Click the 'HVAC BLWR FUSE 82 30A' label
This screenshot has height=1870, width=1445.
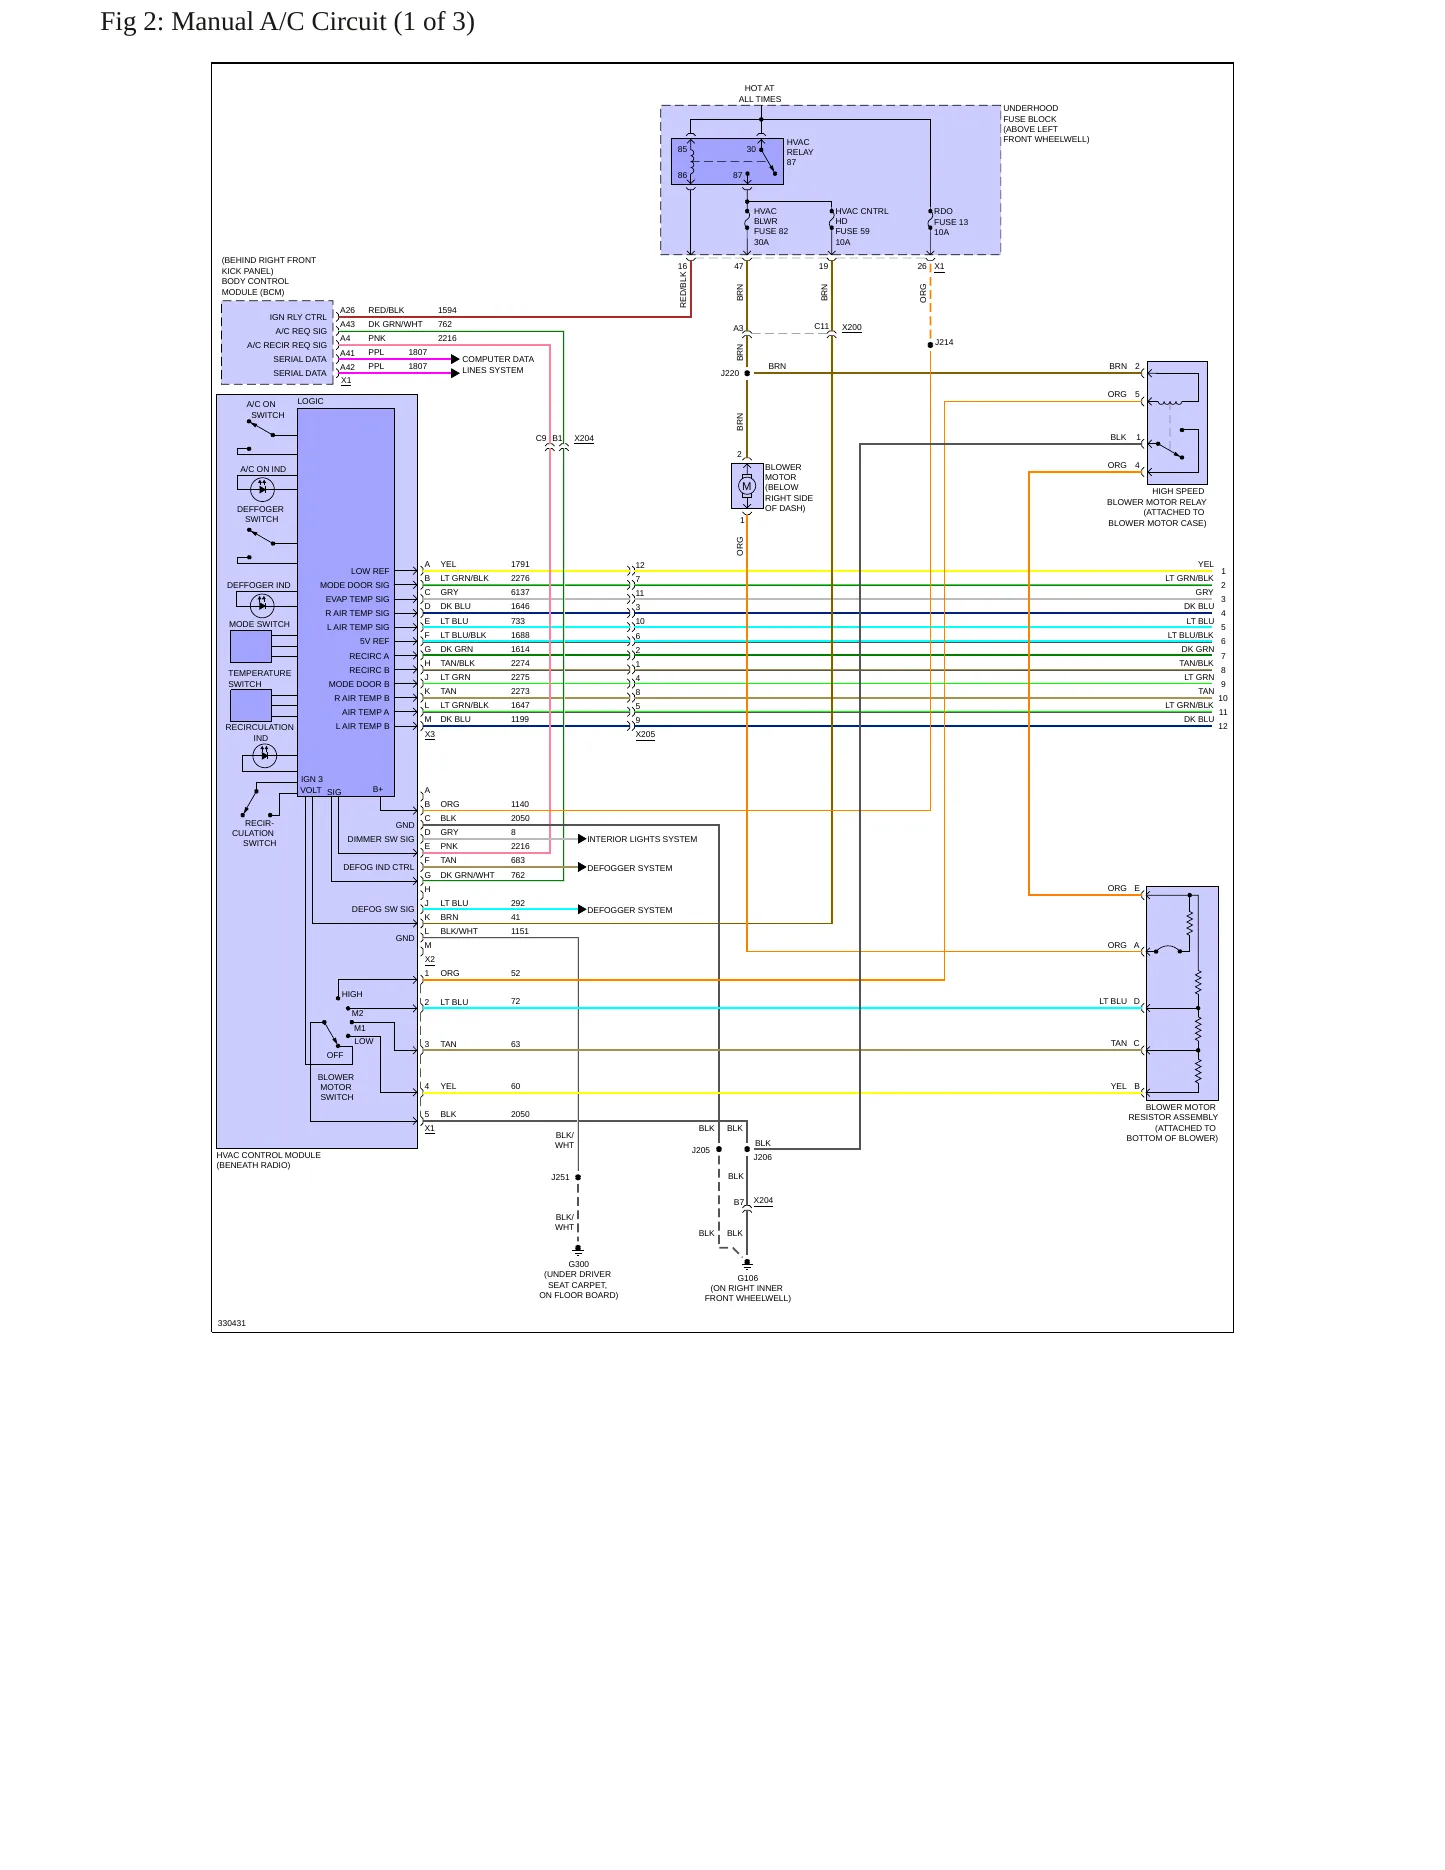coord(770,227)
